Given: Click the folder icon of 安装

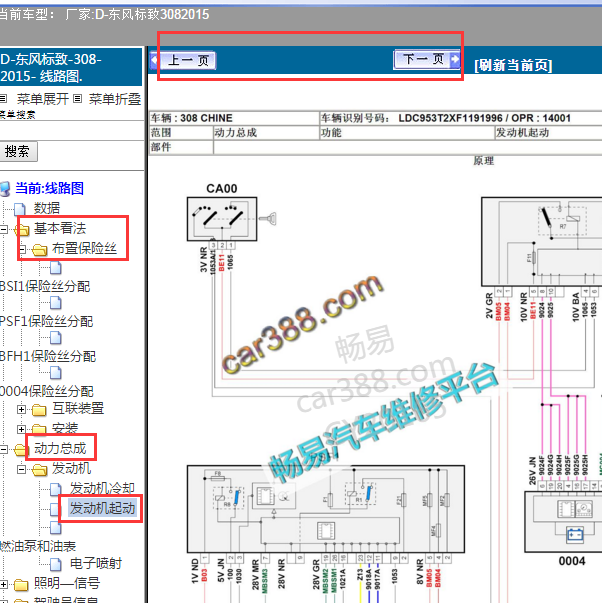Looking at the screenshot, I should click(40, 429).
